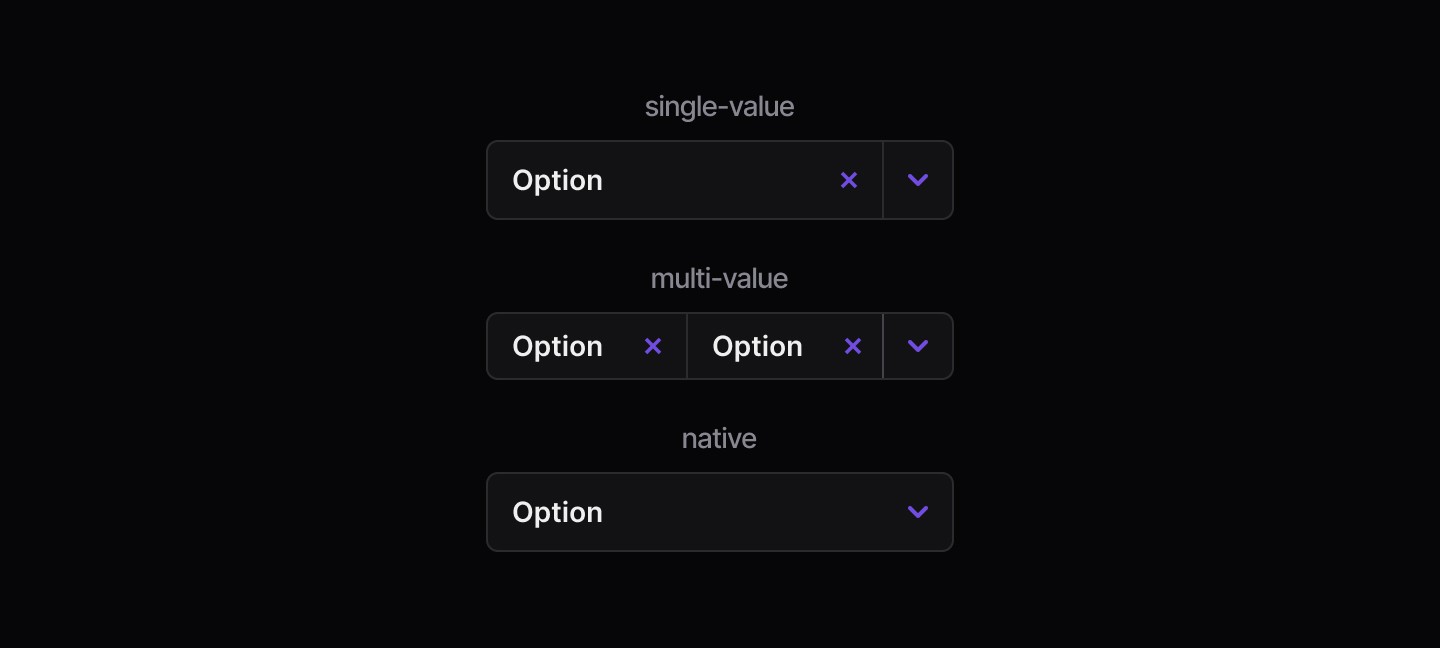Click the chevron icon in the single-value select
This screenshot has width=1440, height=648.
[918, 180]
